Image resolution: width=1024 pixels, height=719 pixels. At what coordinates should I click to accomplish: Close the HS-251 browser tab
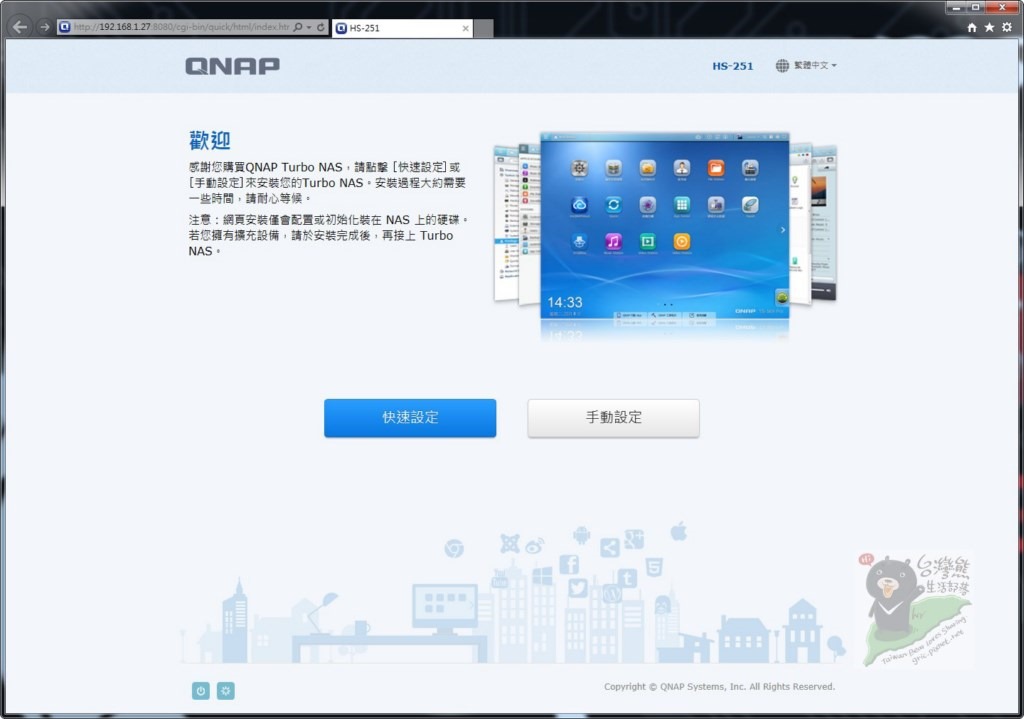coord(465,28)
